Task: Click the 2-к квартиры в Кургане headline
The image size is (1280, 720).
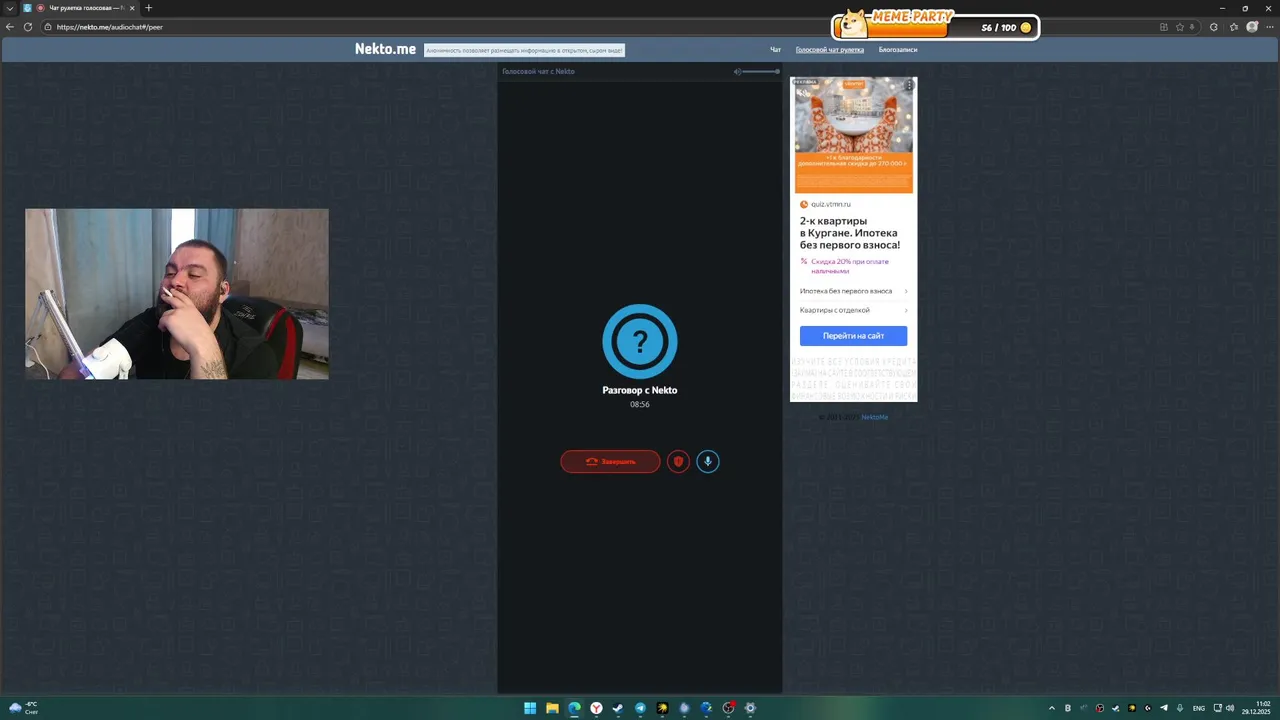Action: 850,233
